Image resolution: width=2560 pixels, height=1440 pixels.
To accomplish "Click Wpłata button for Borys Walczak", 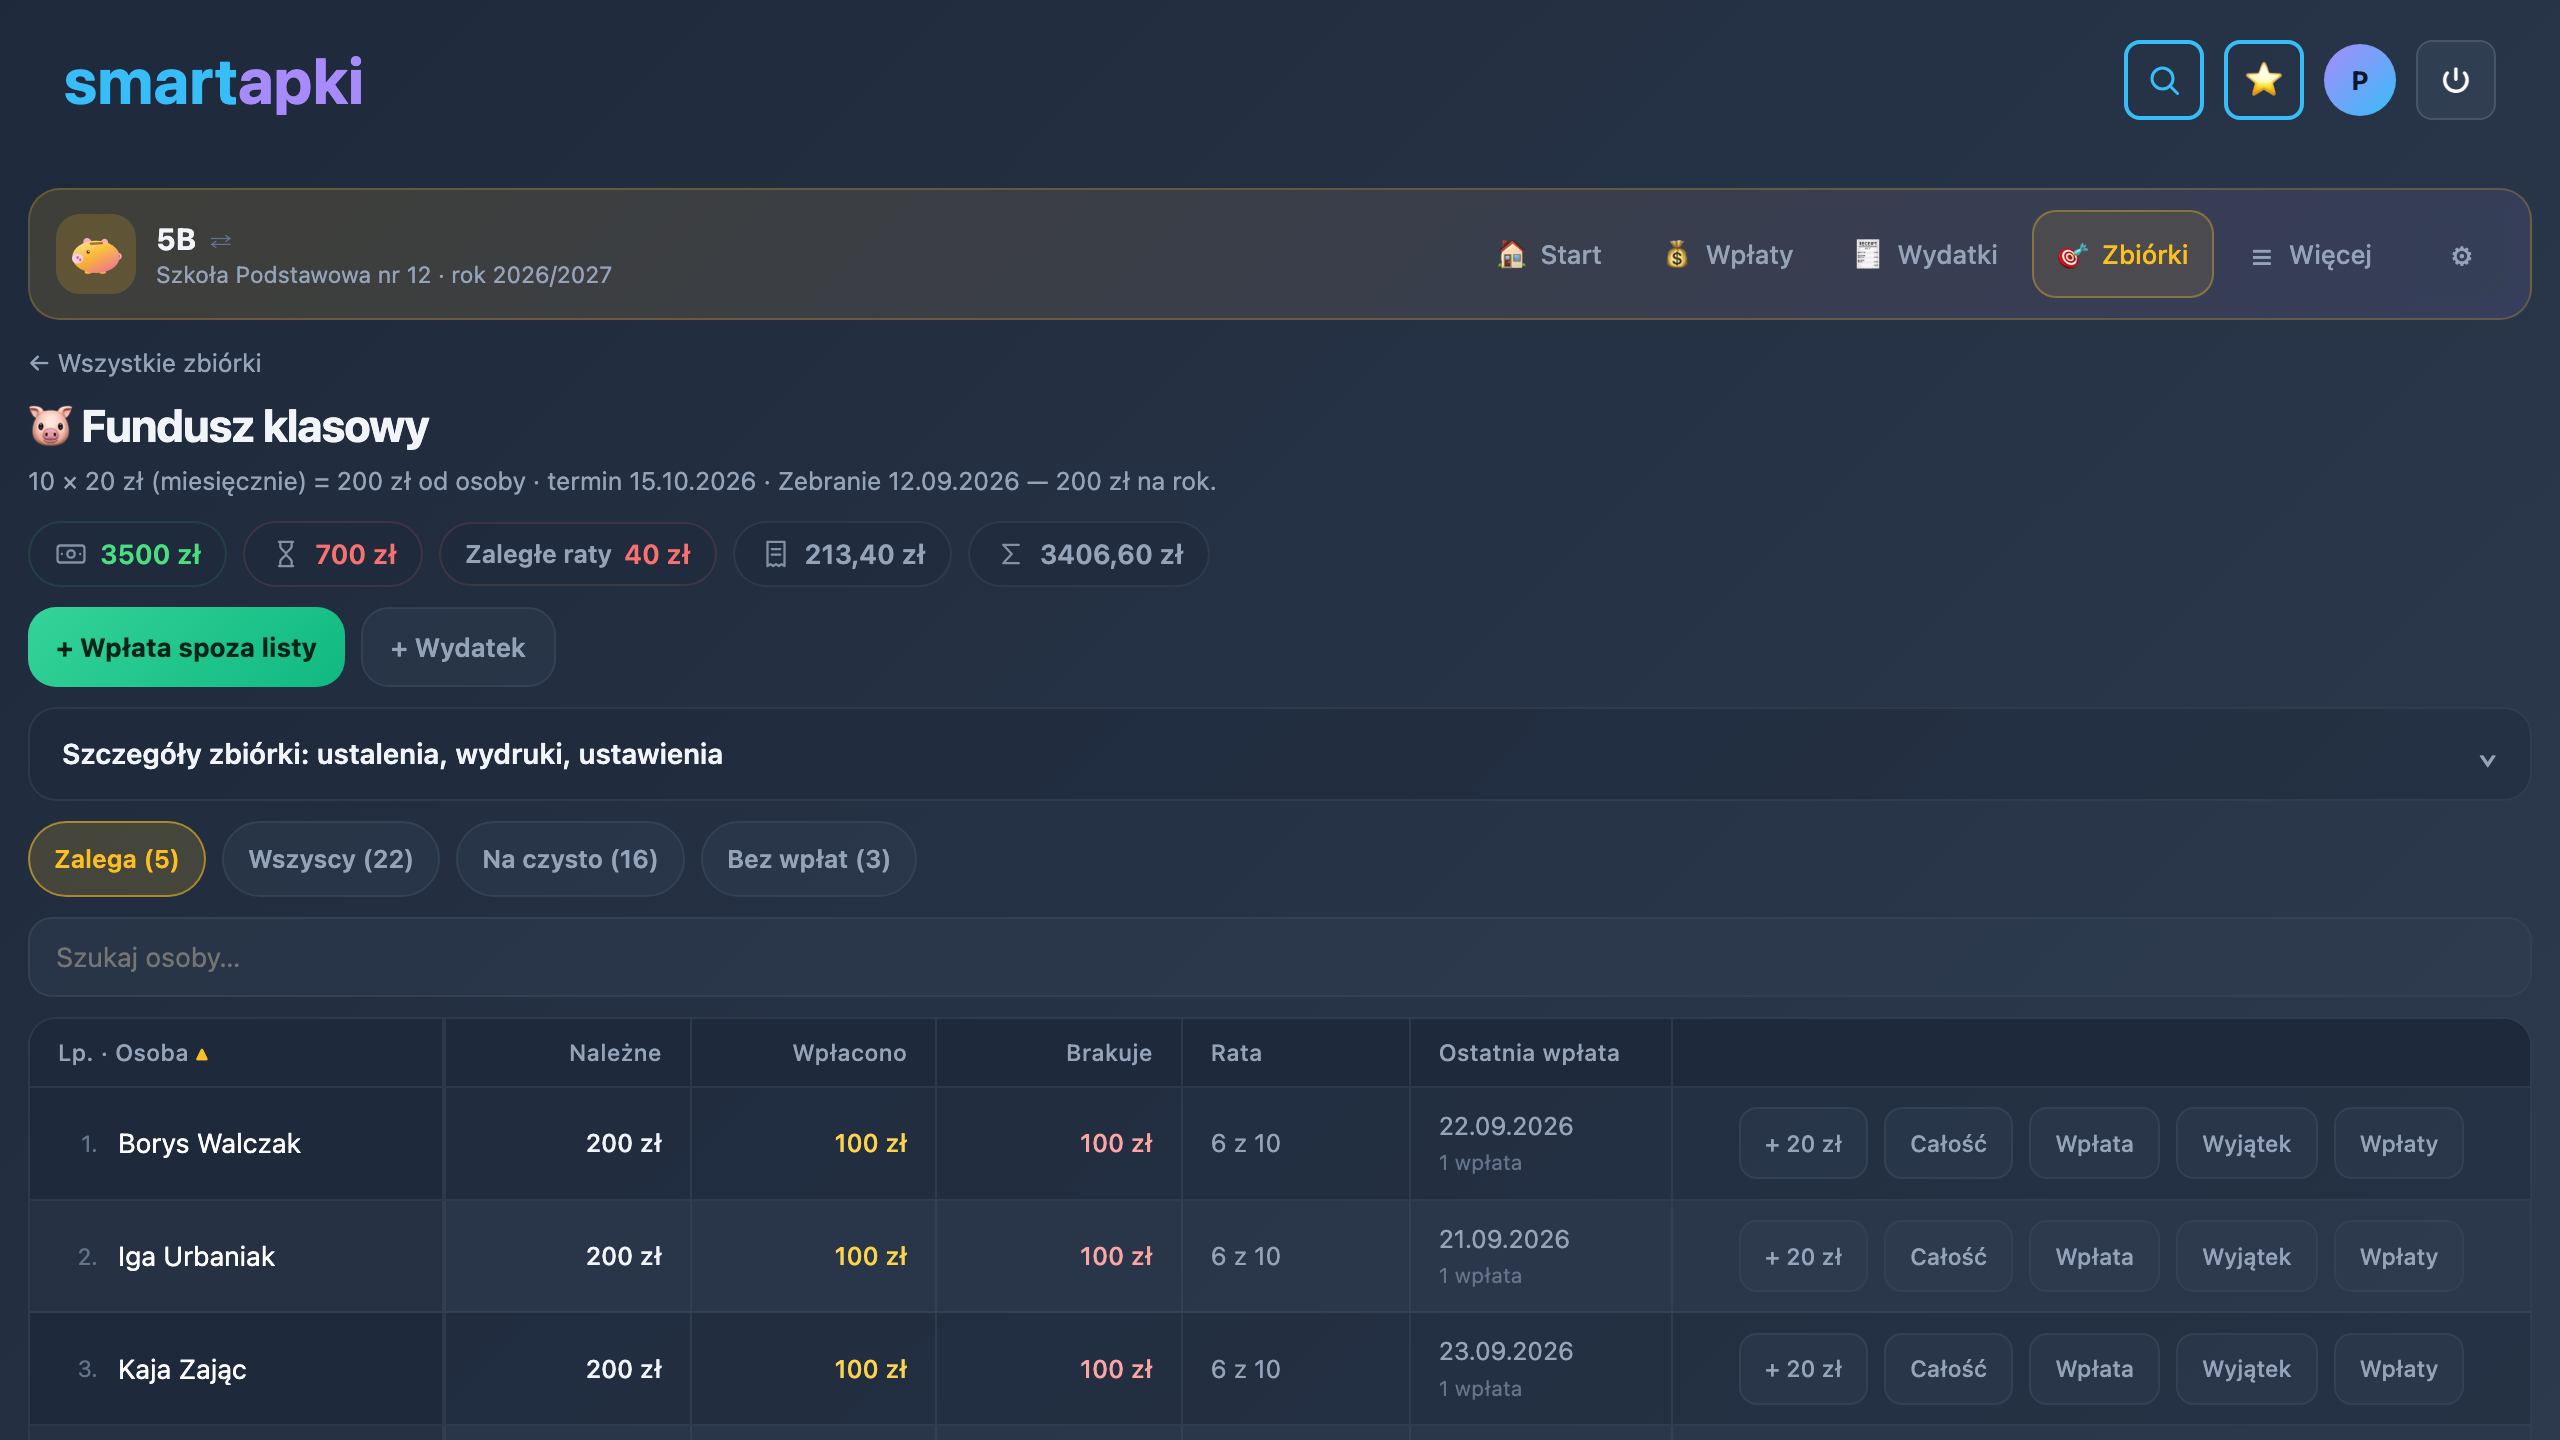I will pyautogui.click(x=2094, y=1143).
